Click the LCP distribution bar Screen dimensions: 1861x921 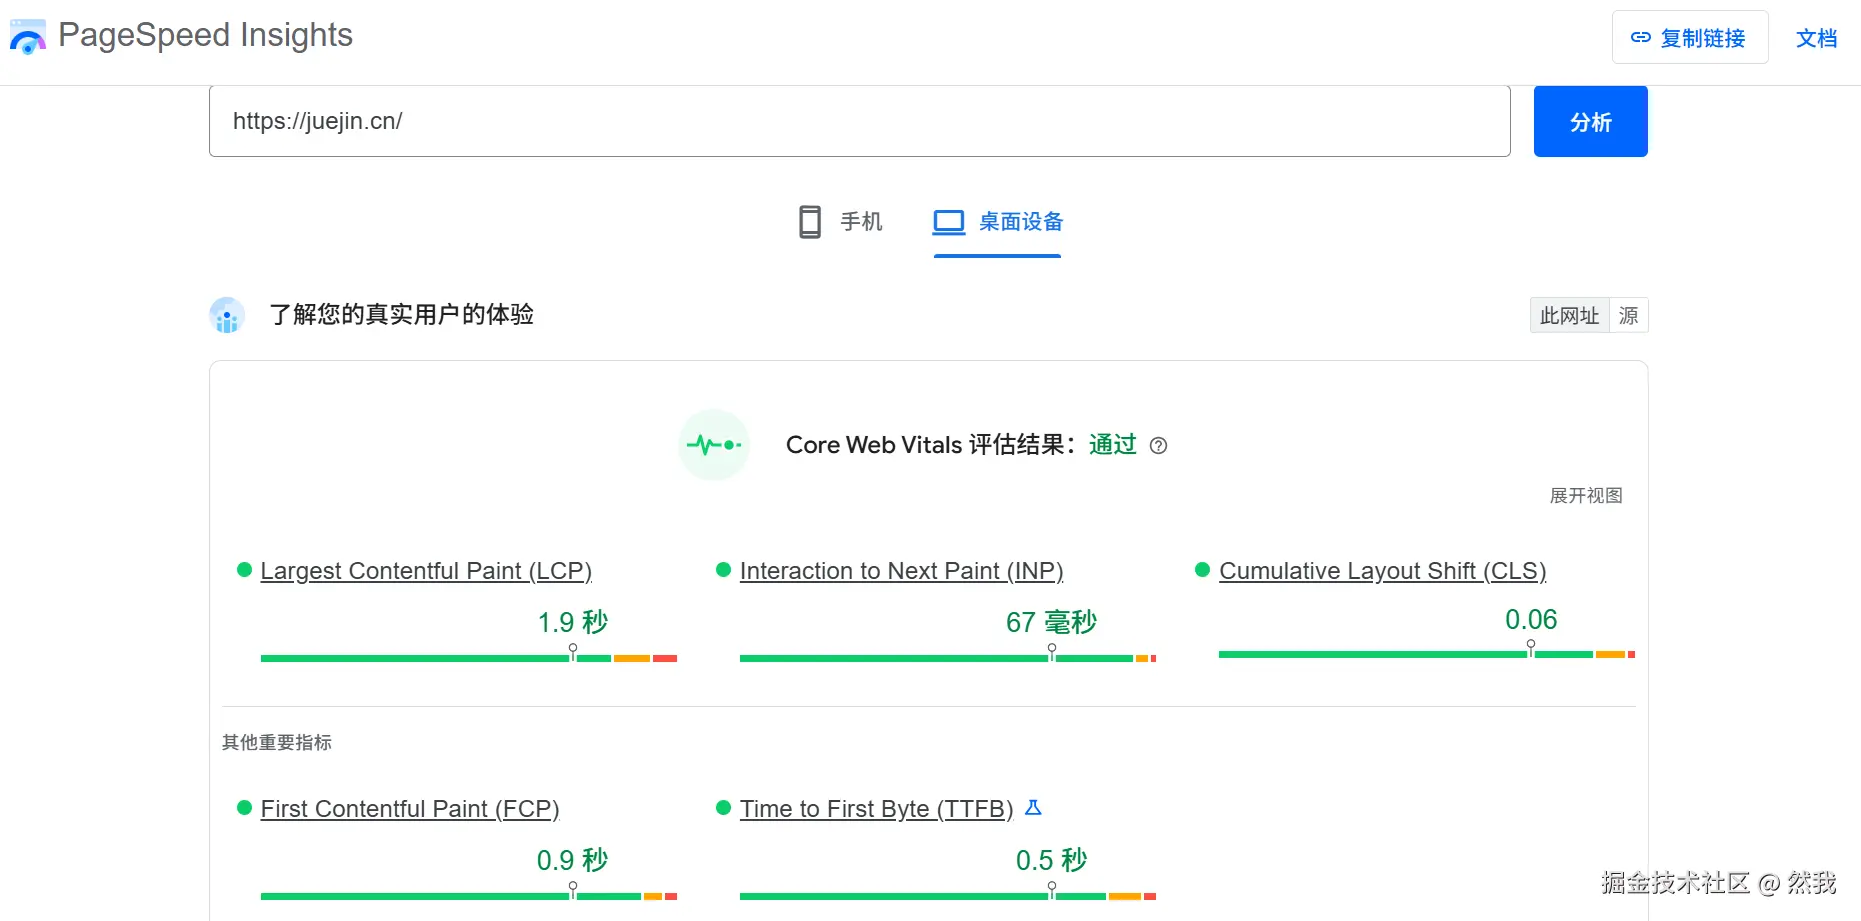coord(469,658)
